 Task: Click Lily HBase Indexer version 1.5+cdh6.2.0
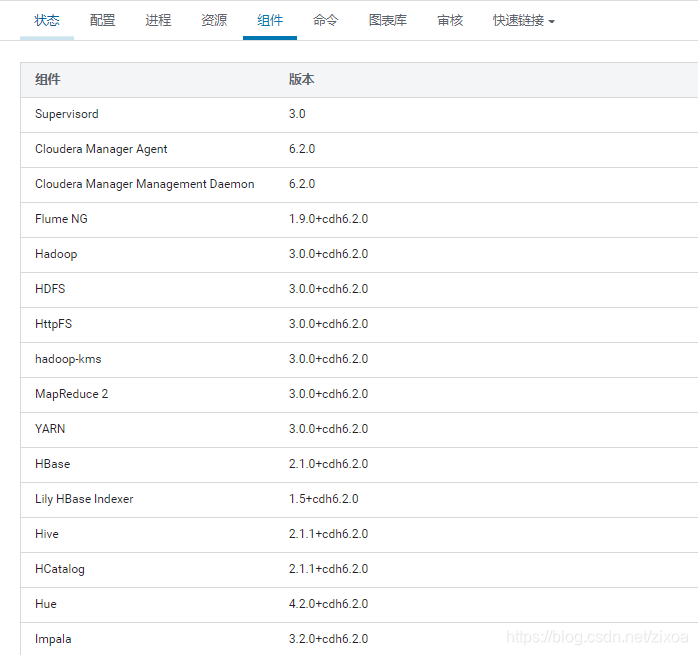324,499
